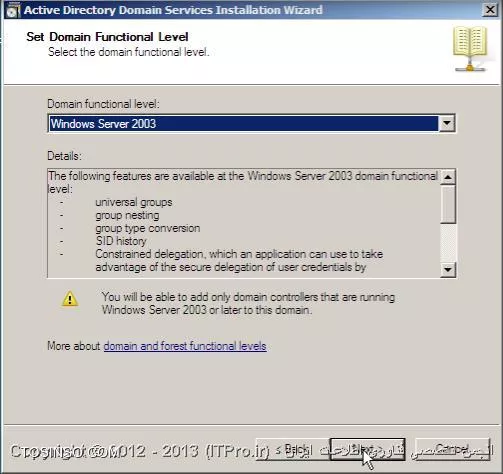Viewport: 503px width, 474px height.
Task: Click inside the Details text box
Action: pos(243,223)
